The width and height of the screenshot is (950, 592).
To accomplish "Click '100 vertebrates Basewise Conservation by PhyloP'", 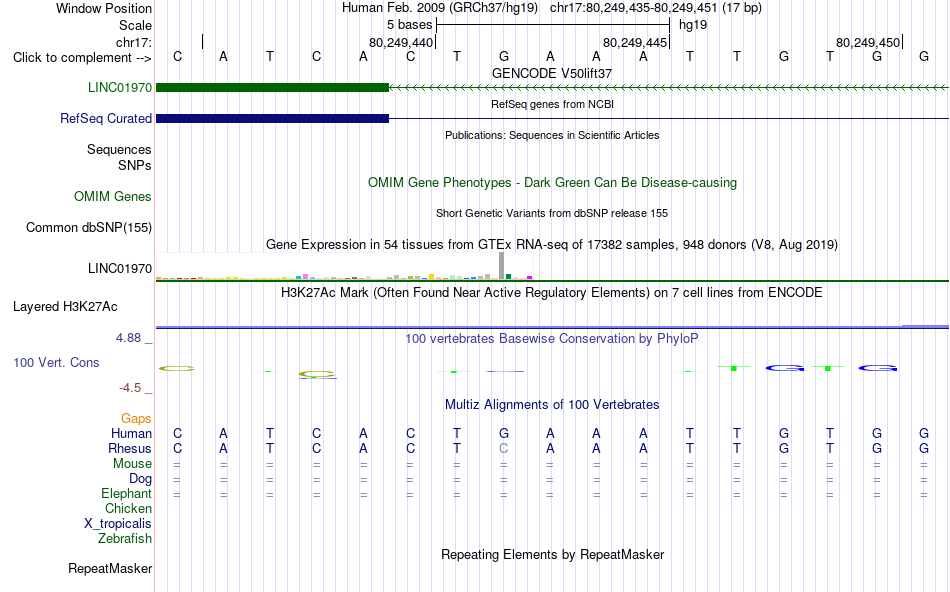I will pyautogui.click(x=552, y=339).
